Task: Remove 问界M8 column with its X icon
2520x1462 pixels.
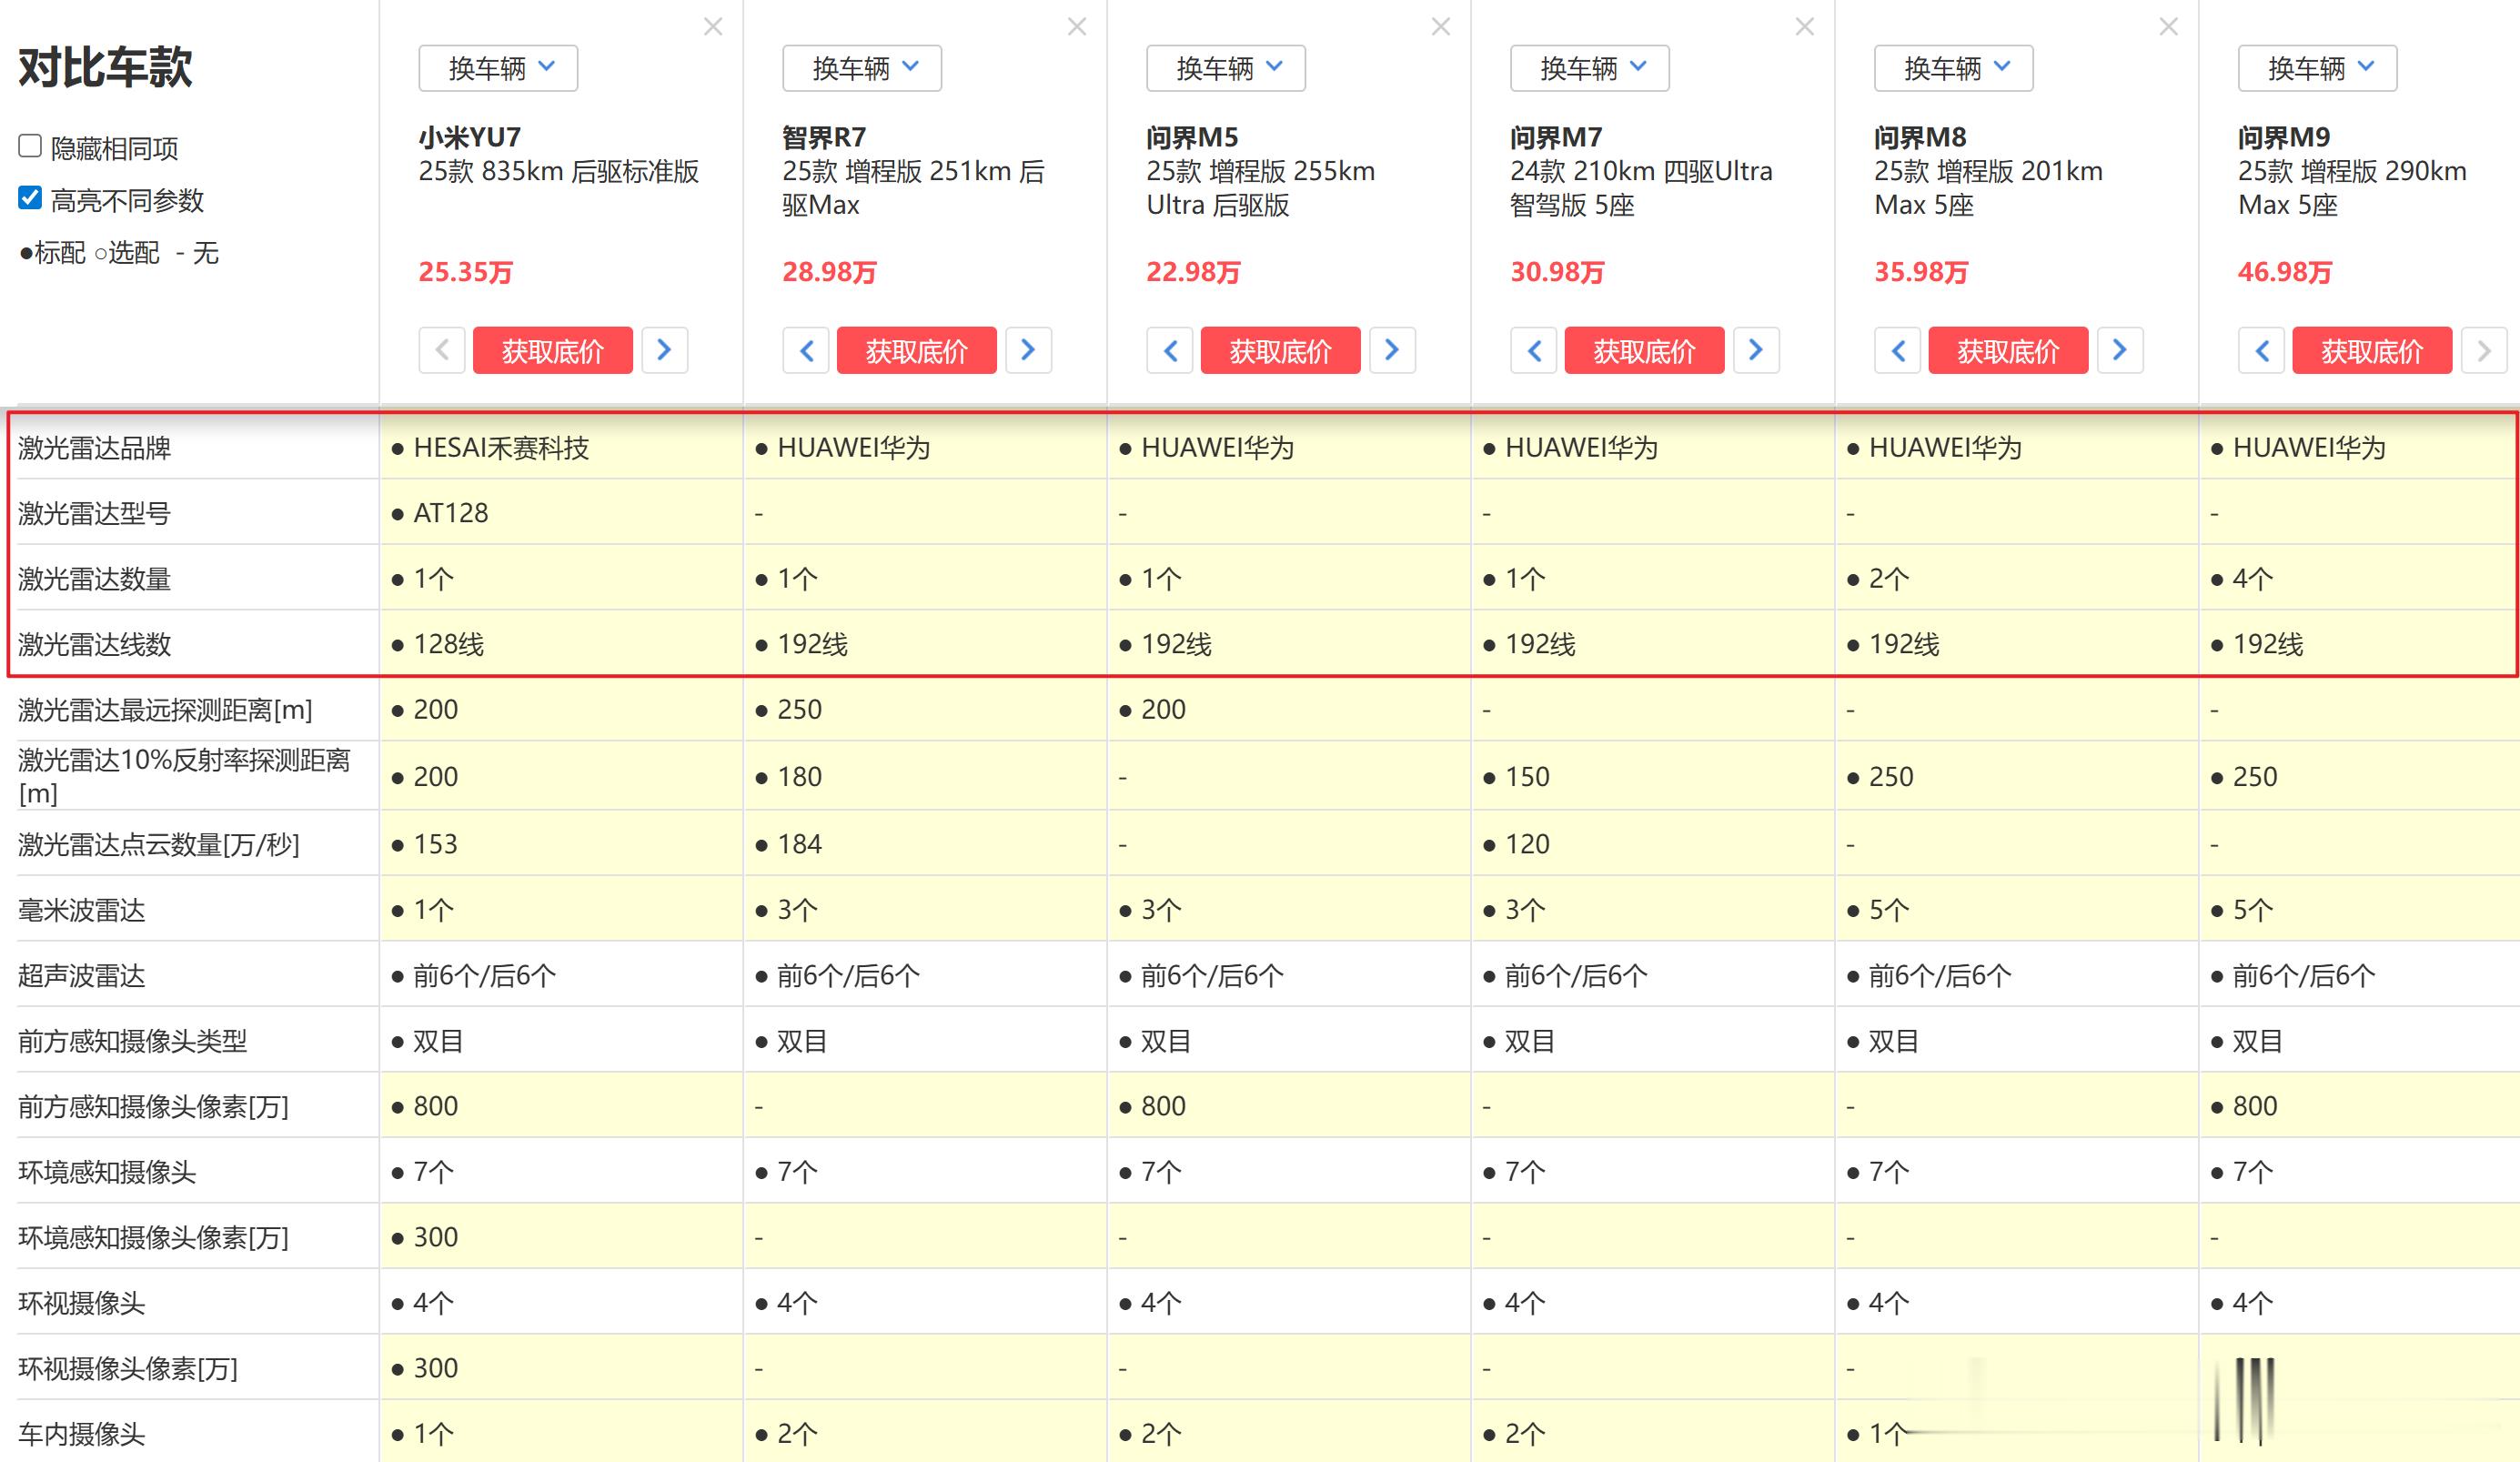Action: coord(2169,27)
